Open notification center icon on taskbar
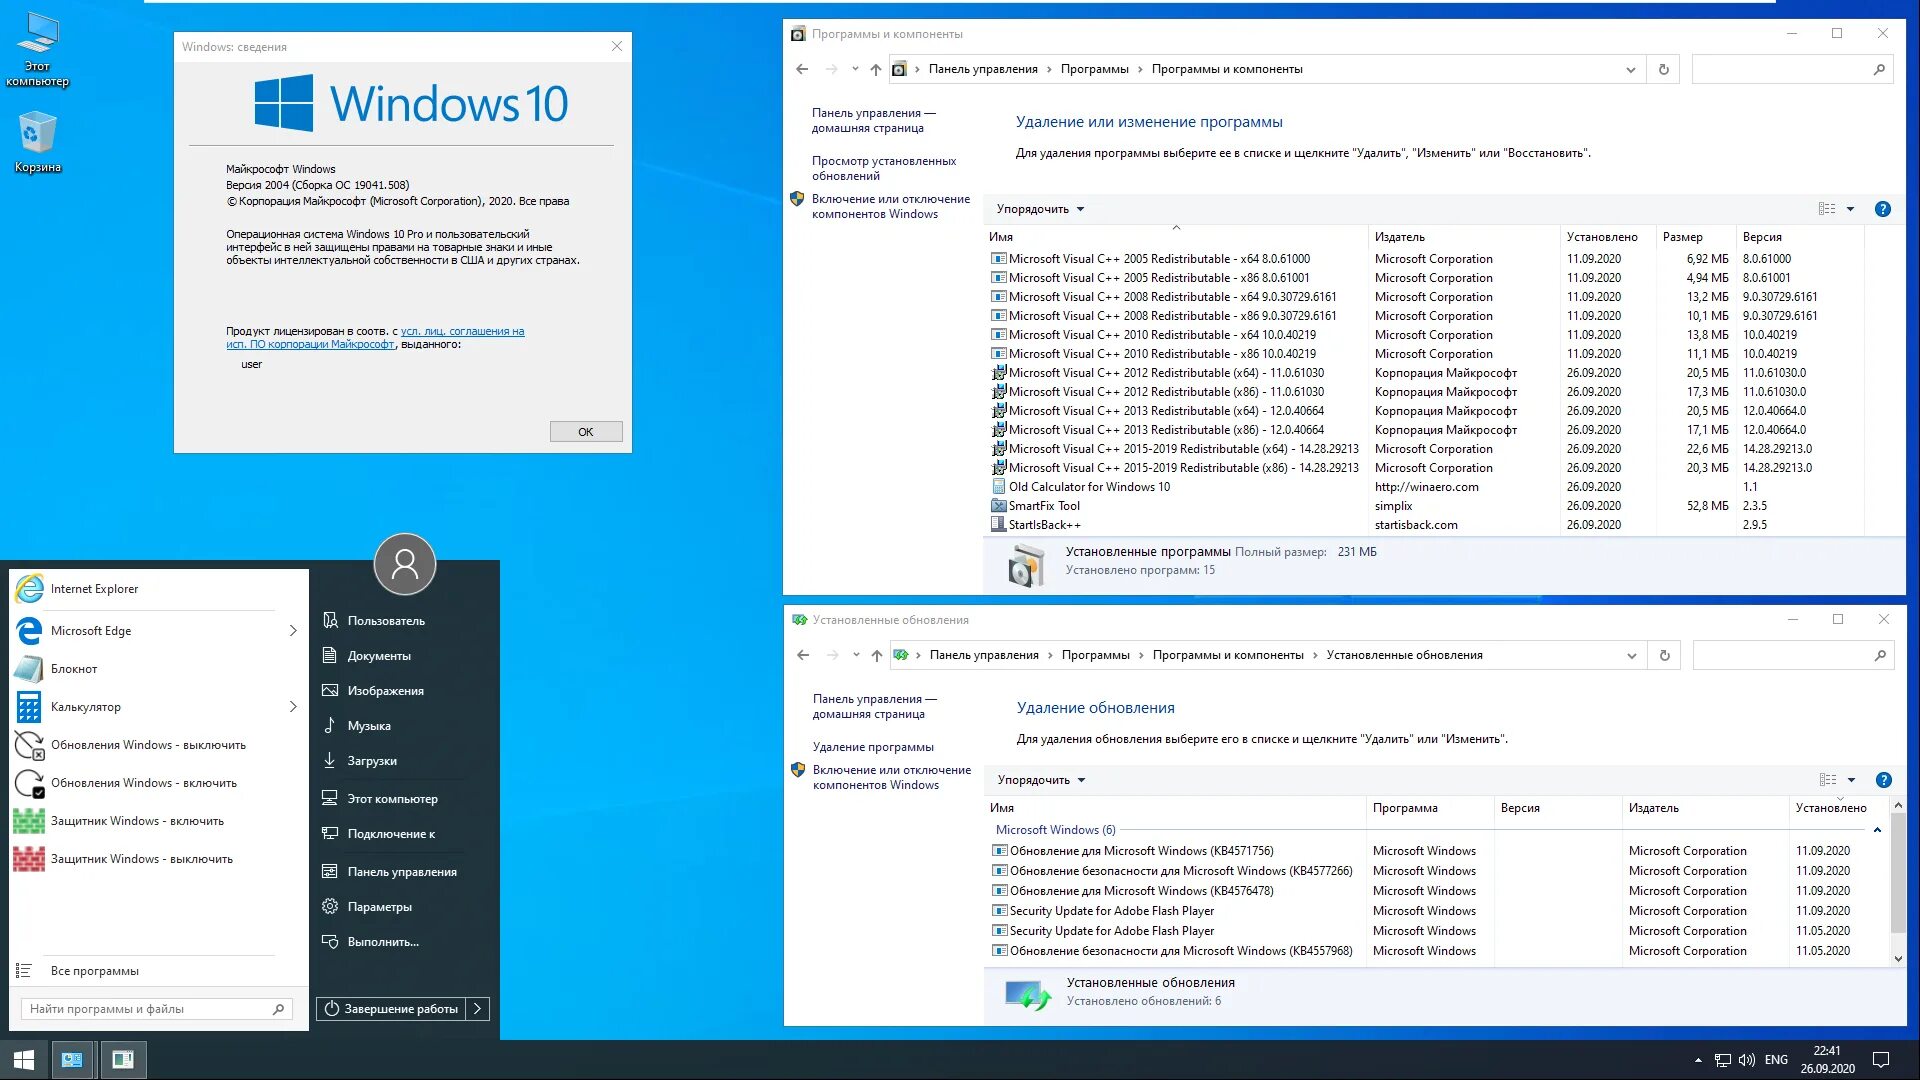The width and height of the screenshot is (1920, 1080). 1881,1060
